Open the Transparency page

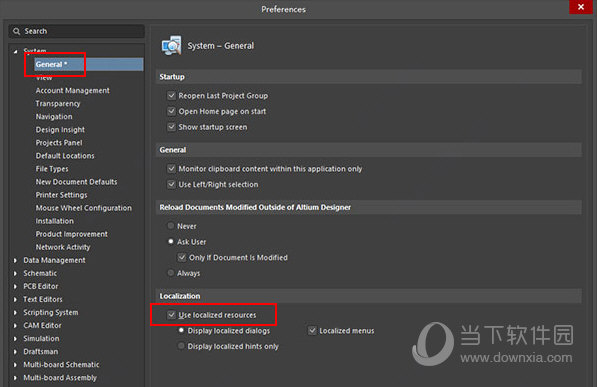pyautogui.click(x=58, y=104)
